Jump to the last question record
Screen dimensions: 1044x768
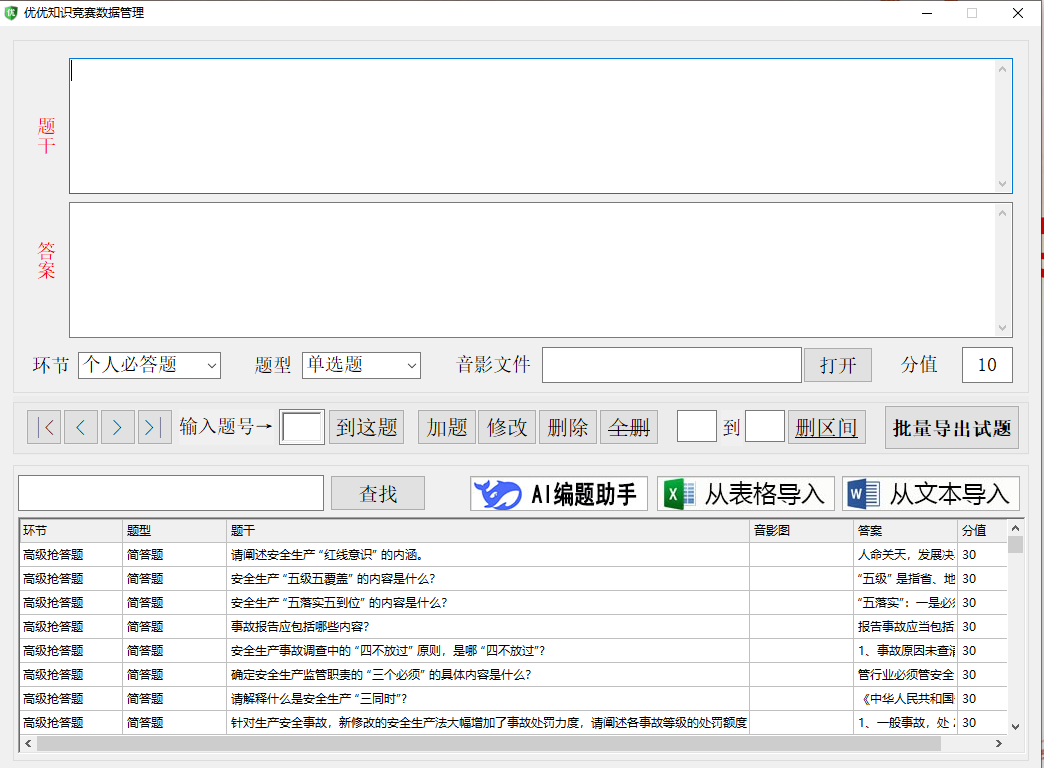(155, 427)
